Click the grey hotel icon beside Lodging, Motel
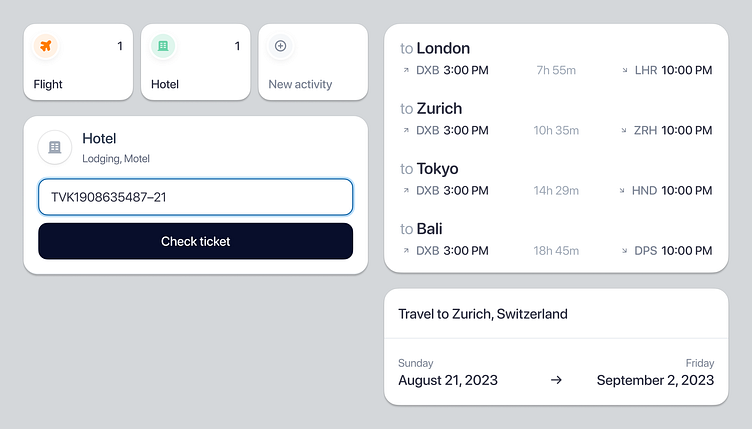This screenshot has height=429, width=752. 54,147
